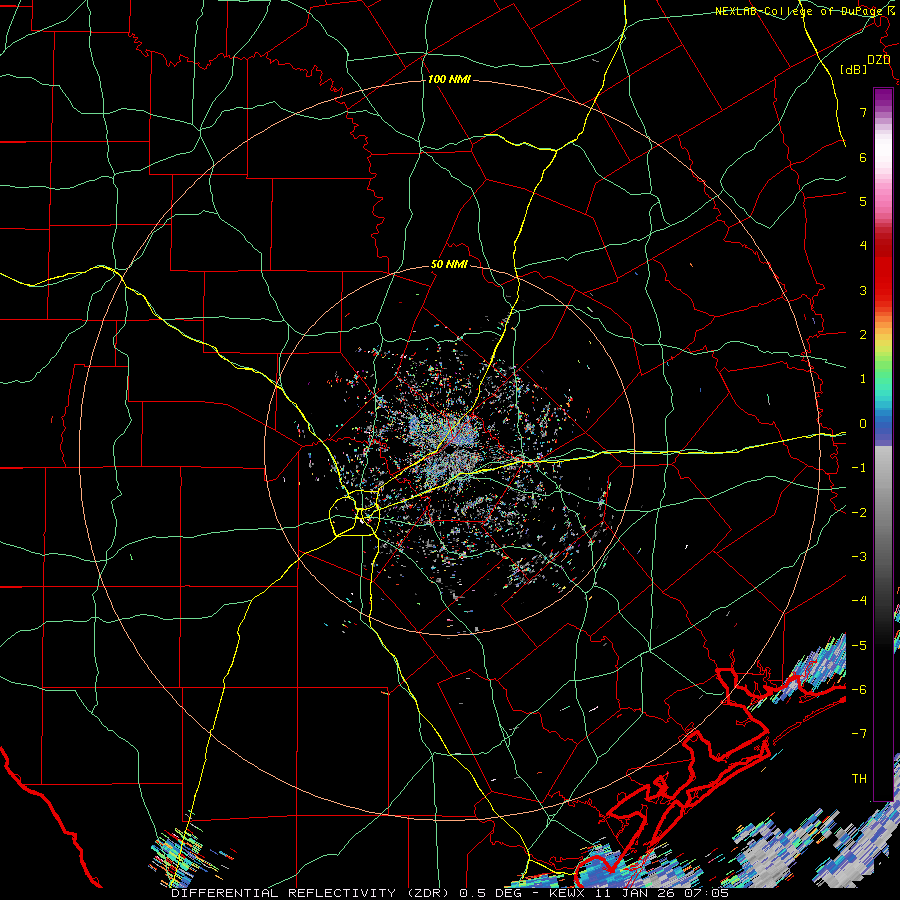900x900 pixels.
Task: Click the DIFFERENTIAL REFLECTIVITY (ZDR) caption text
Action: click(x=312, y=893)
